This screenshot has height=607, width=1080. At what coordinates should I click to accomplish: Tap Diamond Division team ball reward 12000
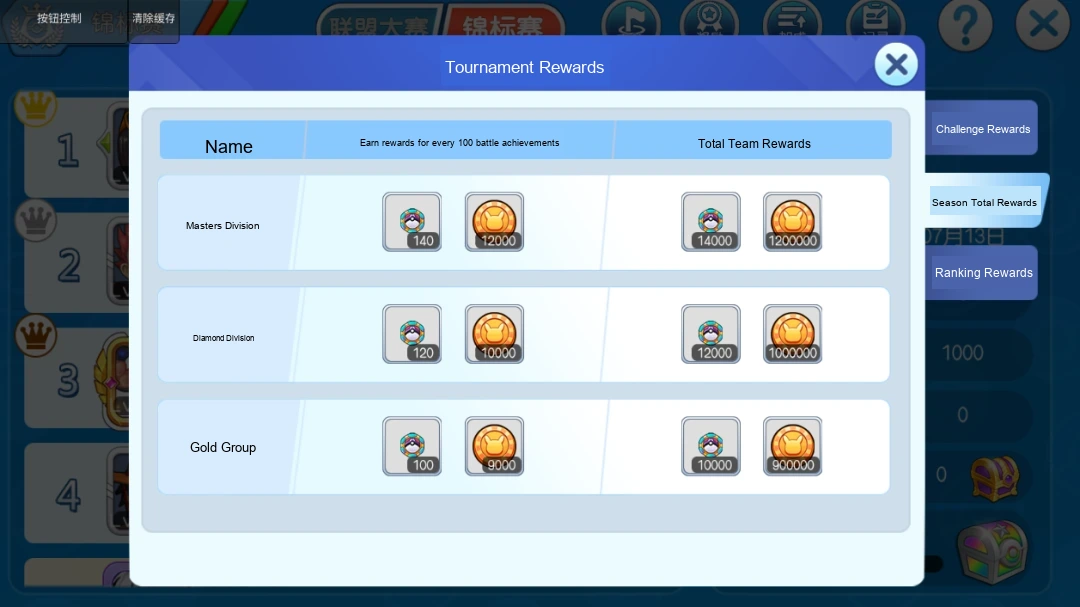711,334
